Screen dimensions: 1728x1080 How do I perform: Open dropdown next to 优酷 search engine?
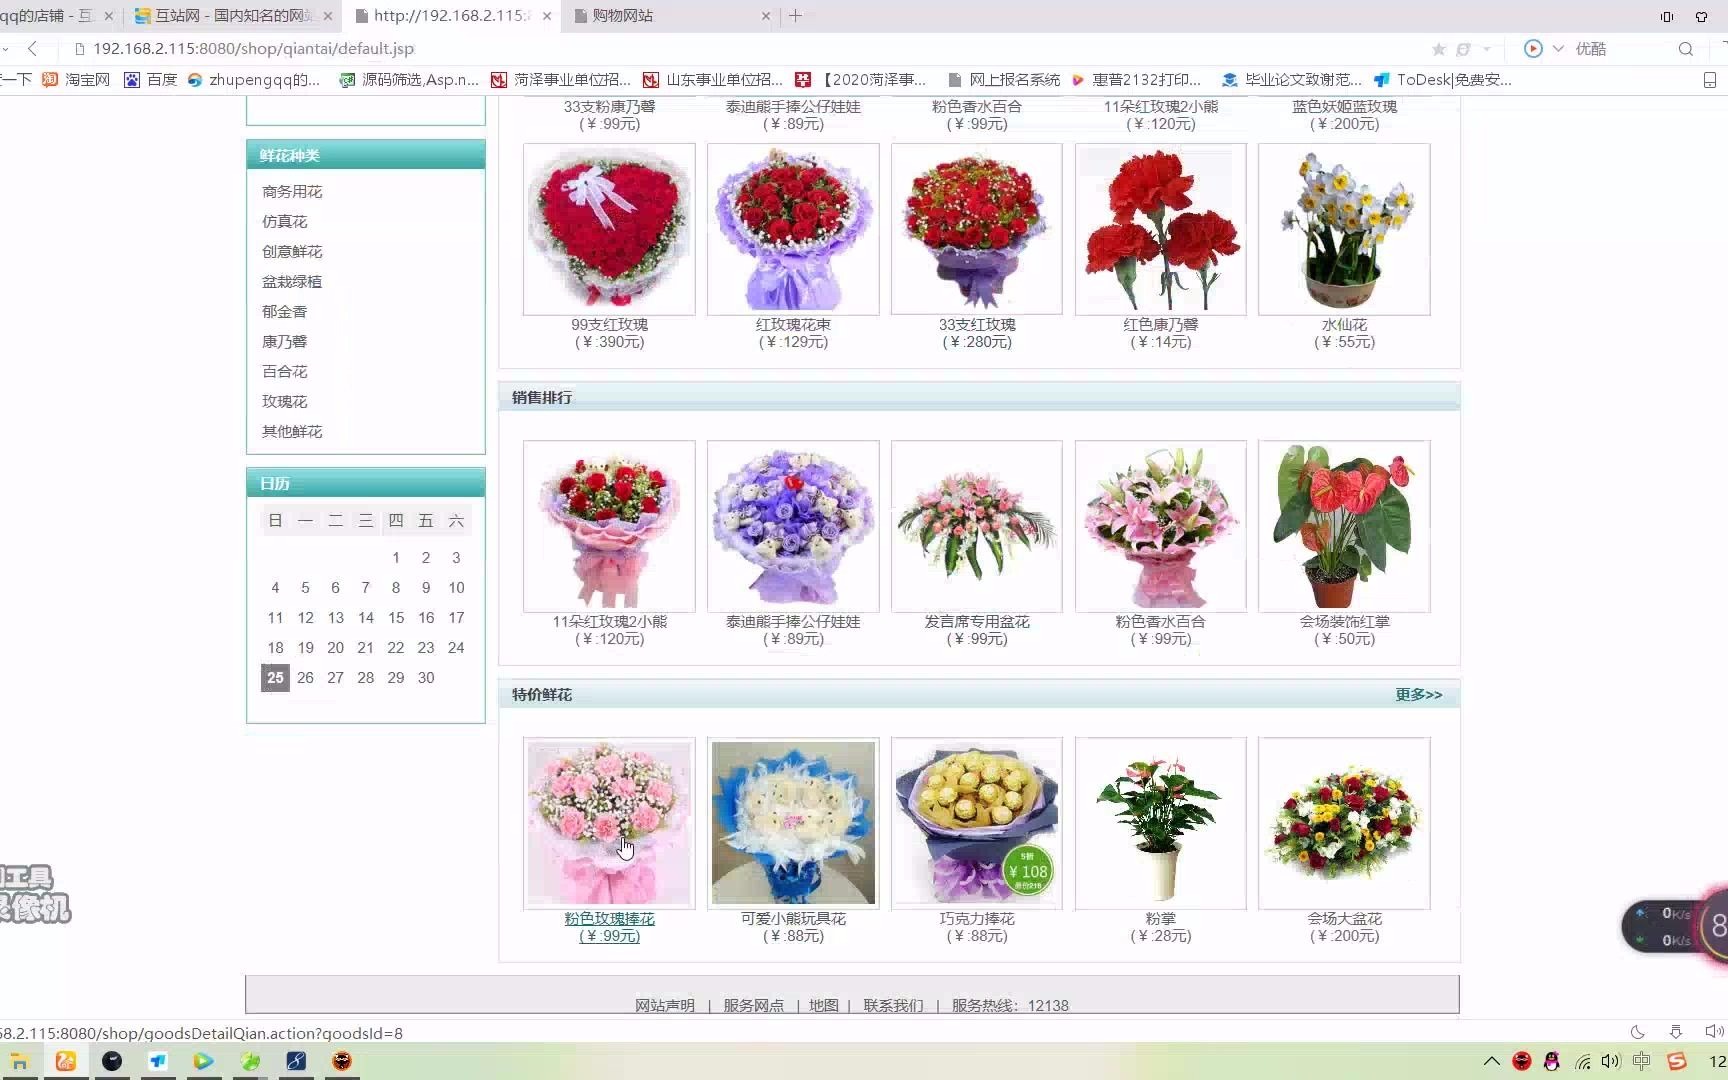pos(1558,49)
